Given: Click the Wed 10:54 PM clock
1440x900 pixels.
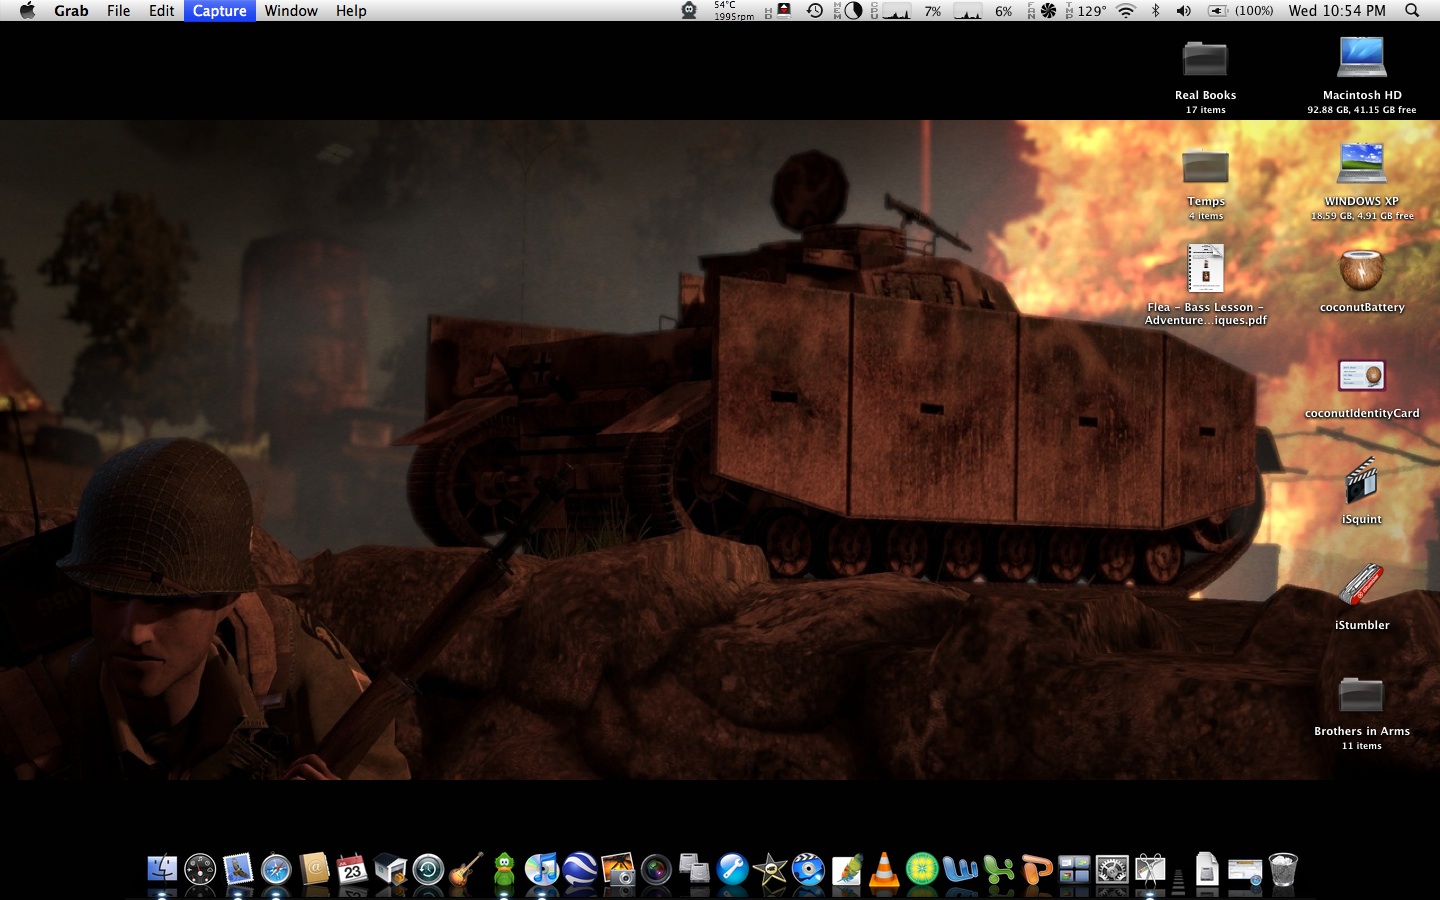Looking at the screenshot, I should (x=1337, y=10).
